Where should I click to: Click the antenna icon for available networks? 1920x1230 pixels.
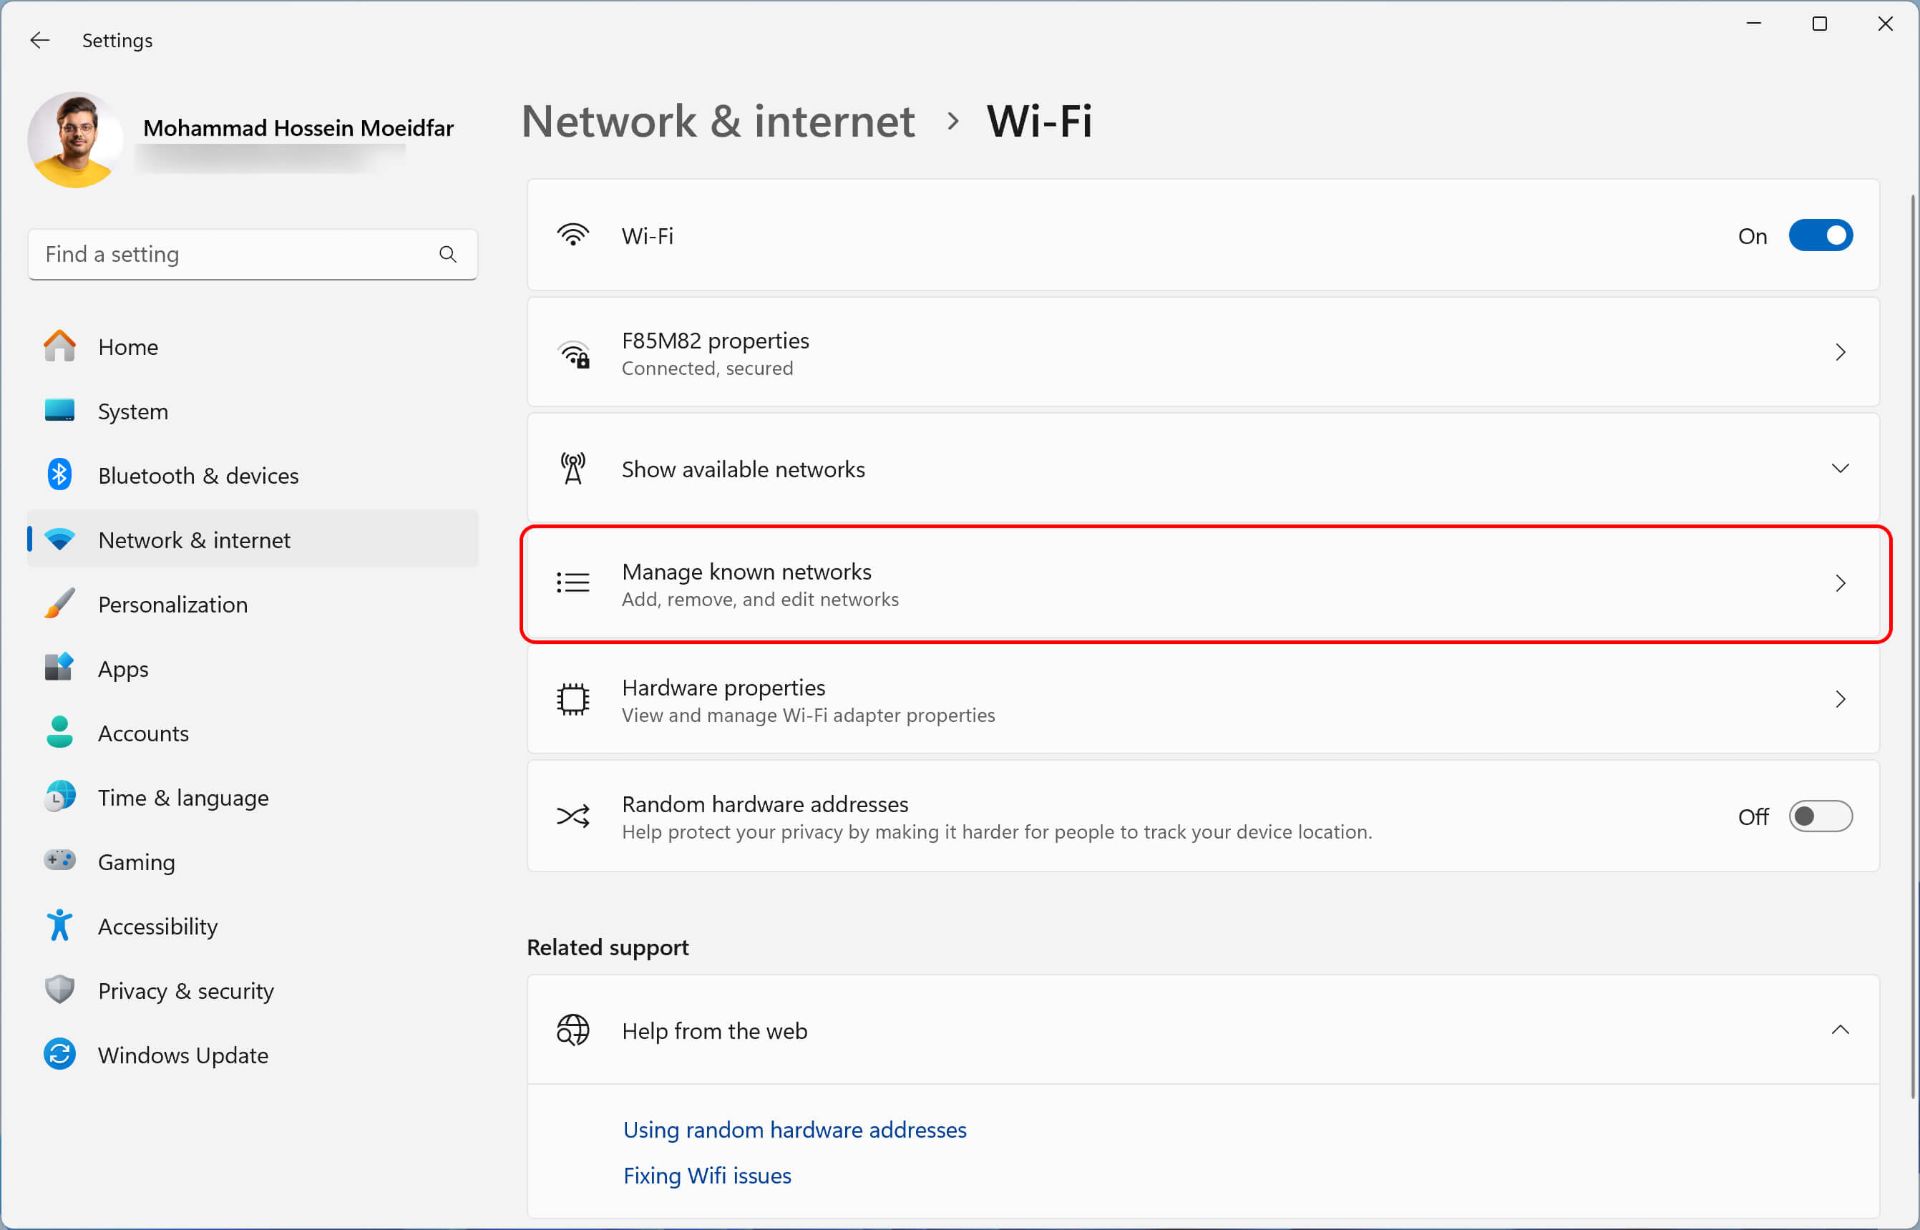coord(573,468)
